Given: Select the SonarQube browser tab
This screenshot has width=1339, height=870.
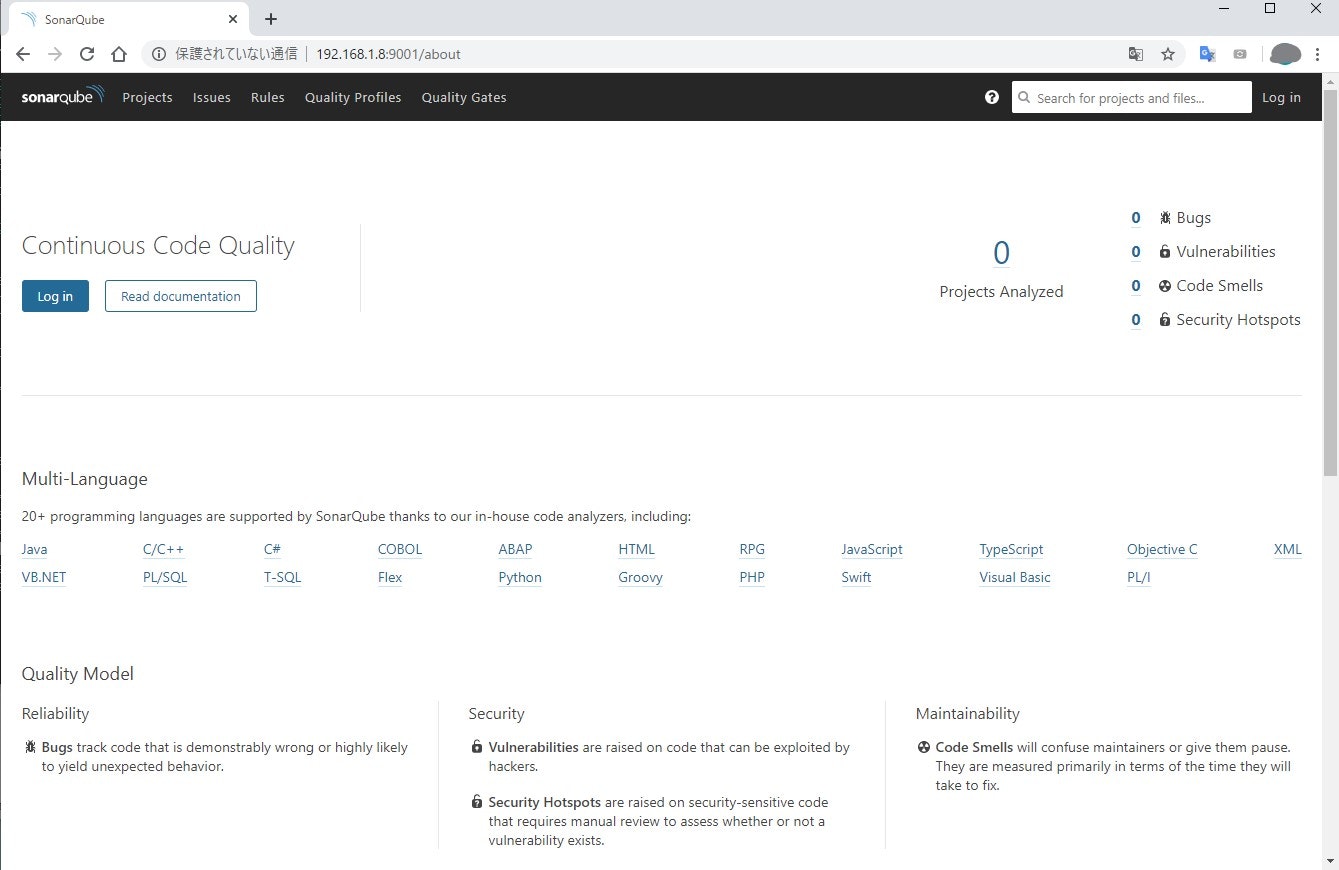Looking at the screenshot, I should [128, 19].
